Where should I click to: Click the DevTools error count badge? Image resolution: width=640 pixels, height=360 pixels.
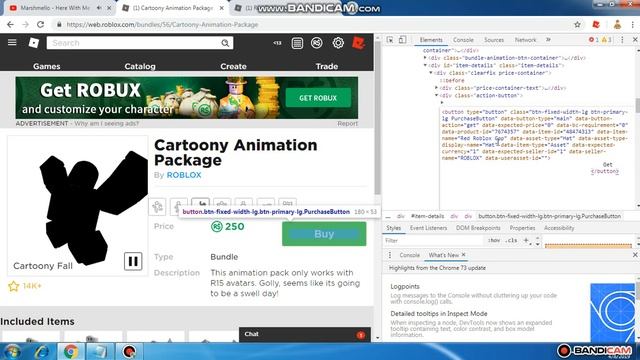593,40
